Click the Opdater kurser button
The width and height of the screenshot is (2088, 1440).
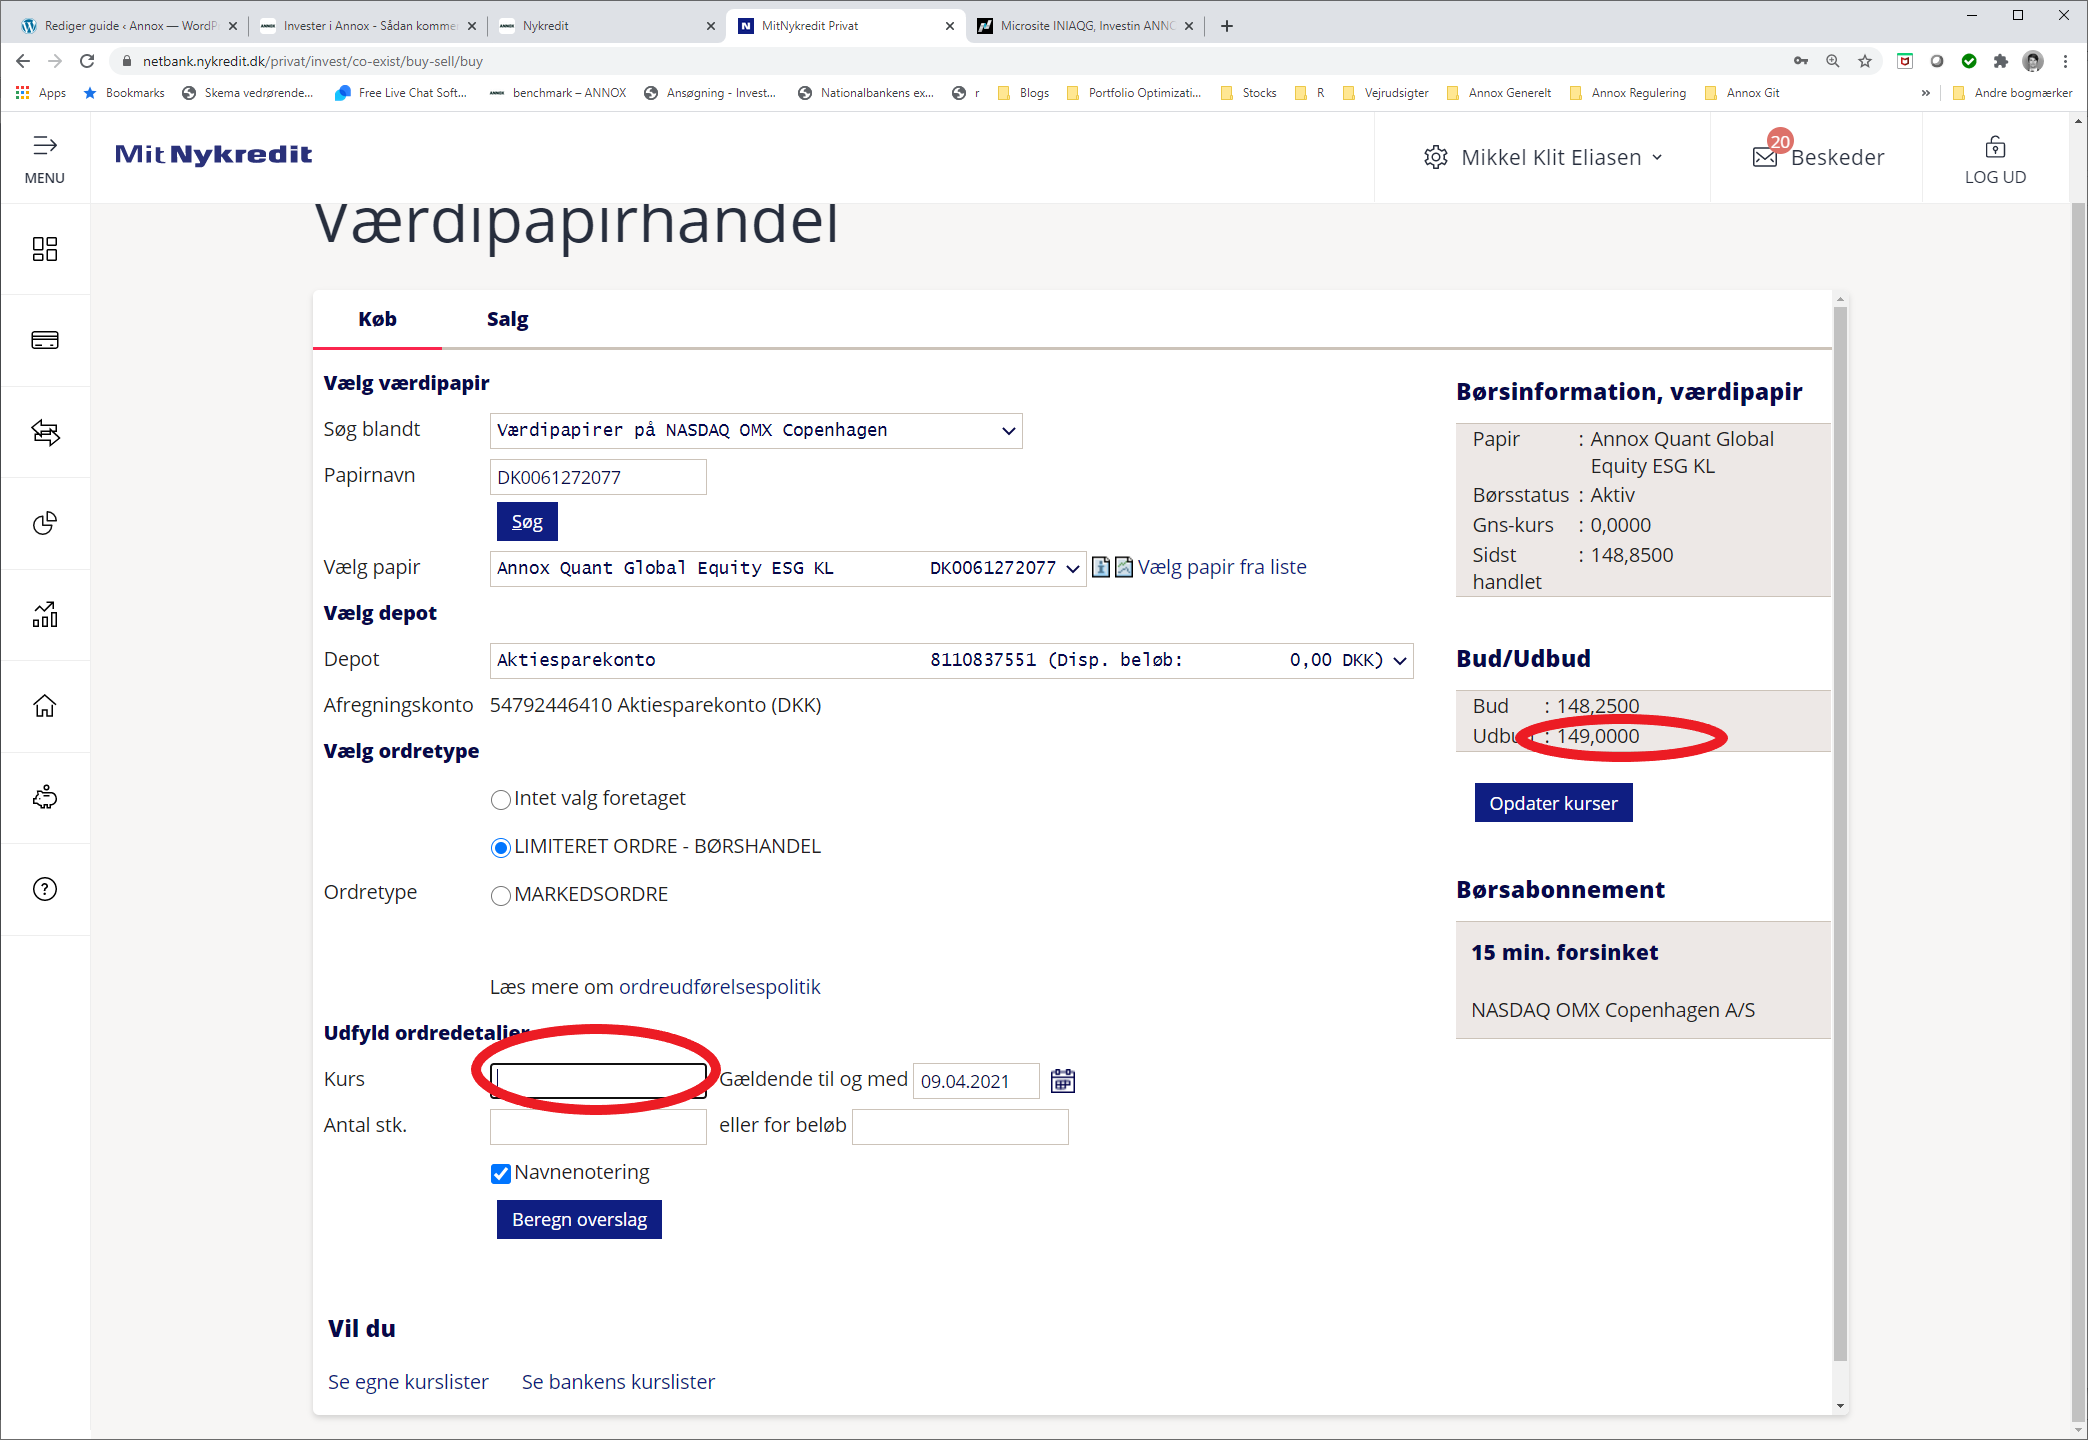tap(1553, 803)
